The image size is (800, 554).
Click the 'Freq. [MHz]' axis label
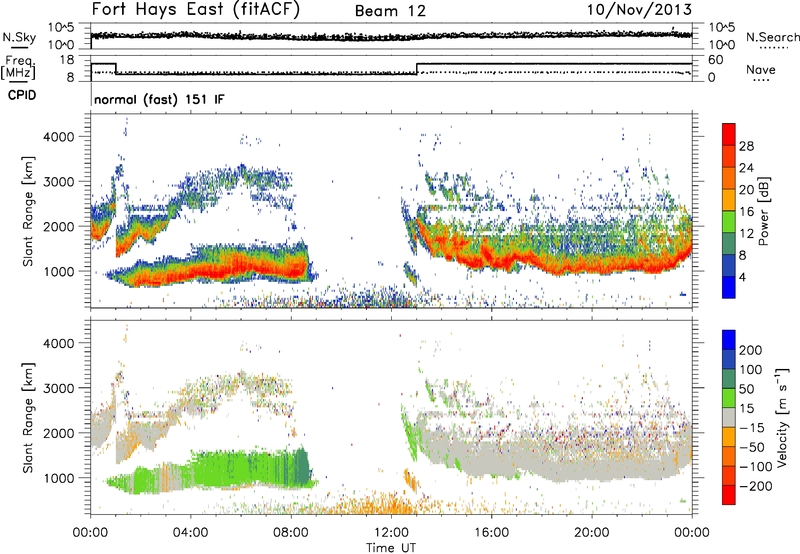pos(18,68)
